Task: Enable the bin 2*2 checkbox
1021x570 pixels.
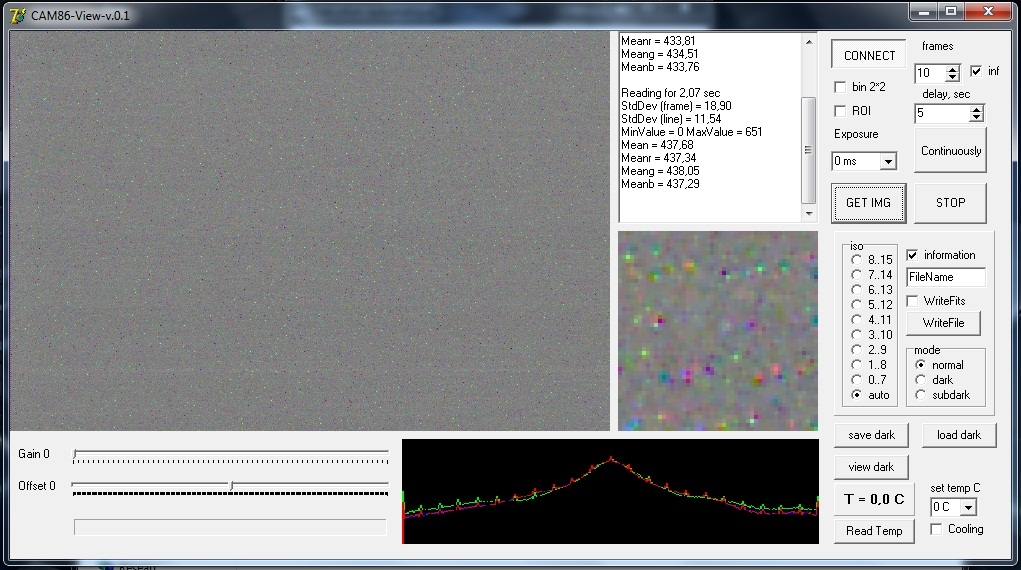Action: (840, 87)
